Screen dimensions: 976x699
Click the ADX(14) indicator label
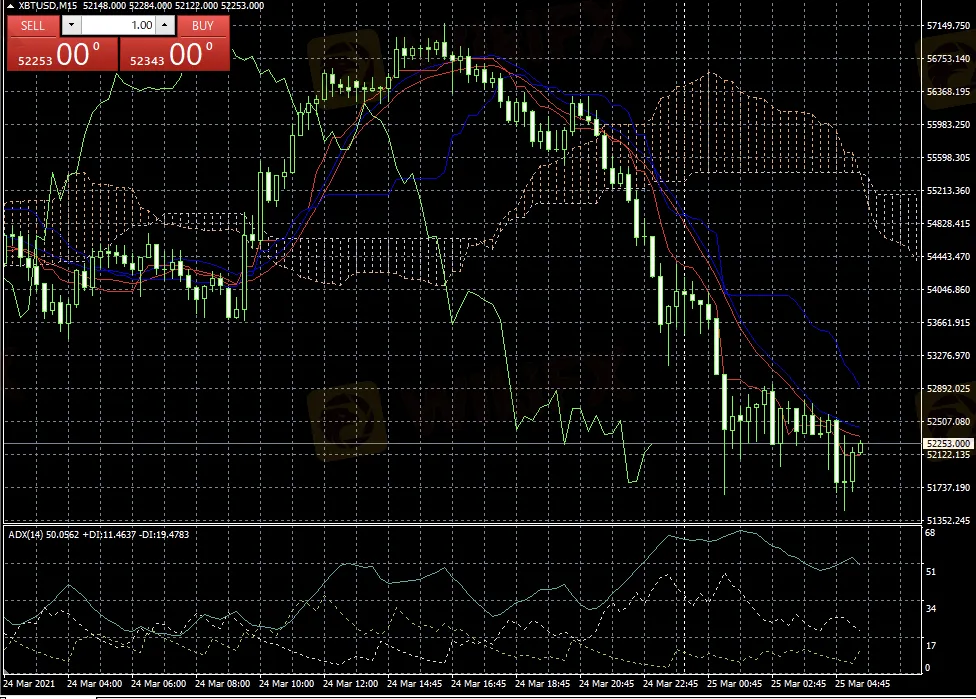point(25,534)
